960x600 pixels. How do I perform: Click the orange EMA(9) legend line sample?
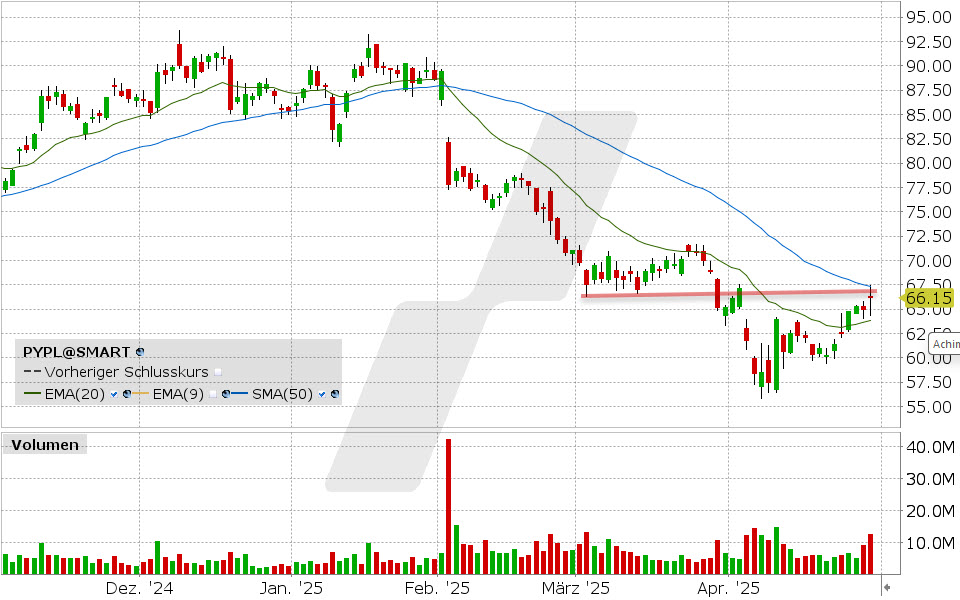tap(140, 393)
